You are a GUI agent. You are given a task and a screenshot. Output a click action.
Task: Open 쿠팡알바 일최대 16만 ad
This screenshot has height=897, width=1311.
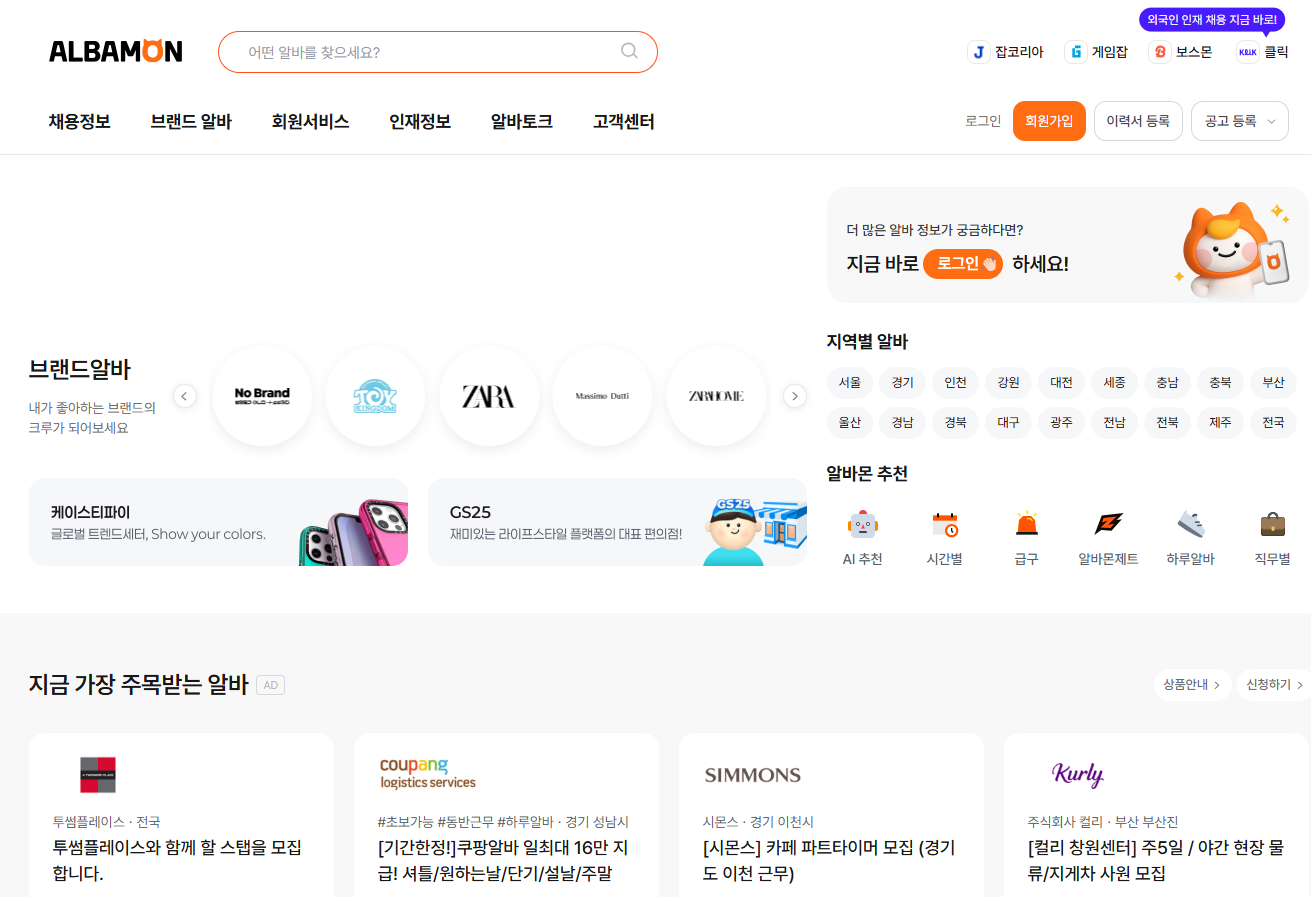tap(506, 815)
